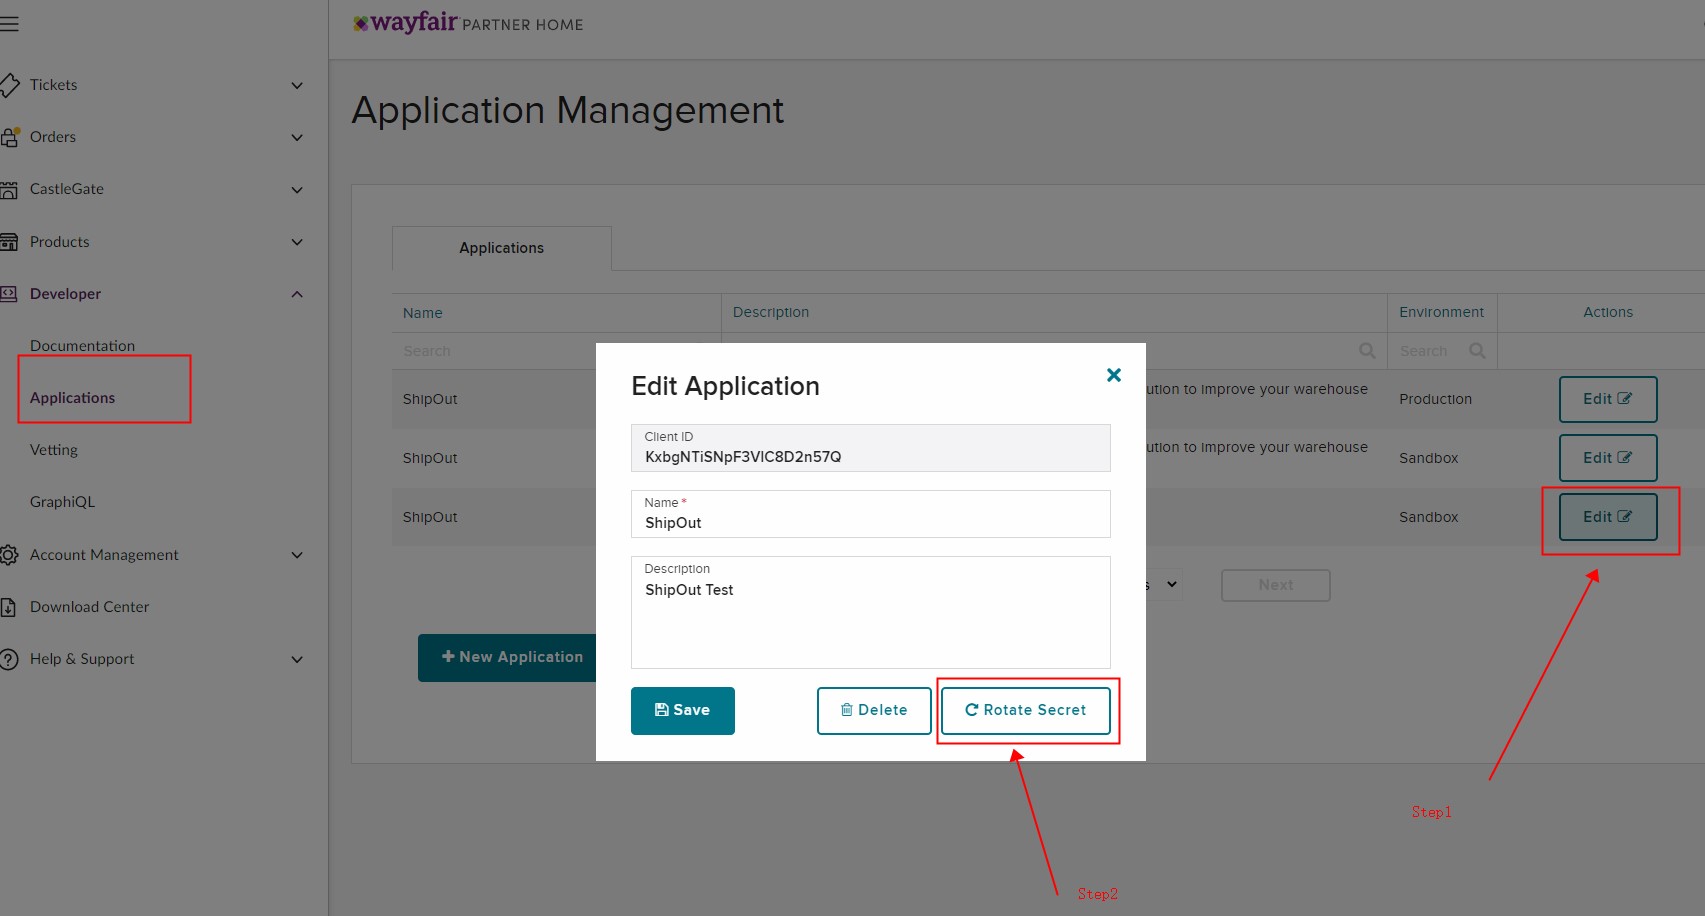Open the hamburger menu icon
Image resolution: width=1705 pixels, height=916 pixels.
tap(9, 24)
